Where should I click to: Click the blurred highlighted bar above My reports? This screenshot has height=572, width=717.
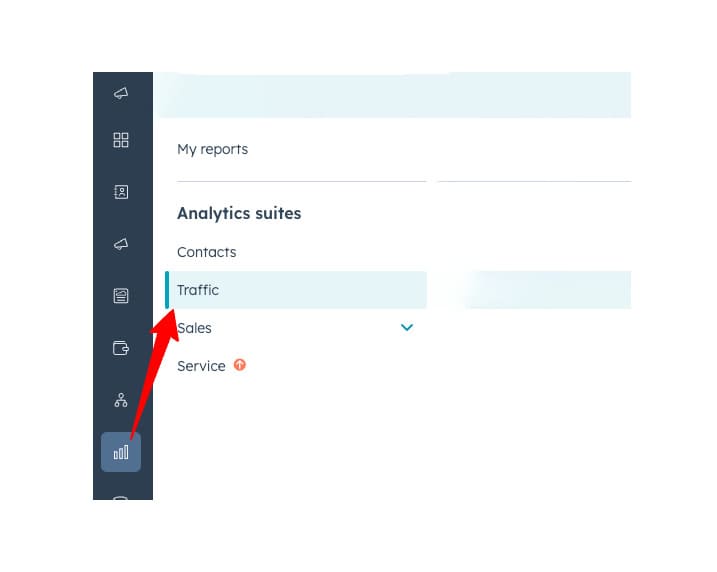coord(394,95)
